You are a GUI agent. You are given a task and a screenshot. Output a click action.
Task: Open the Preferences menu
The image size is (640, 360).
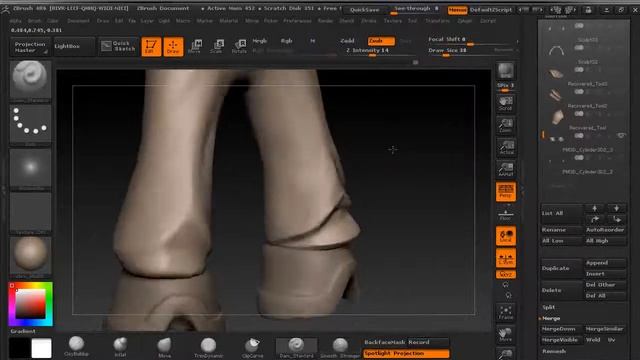(x=298, y=20)
